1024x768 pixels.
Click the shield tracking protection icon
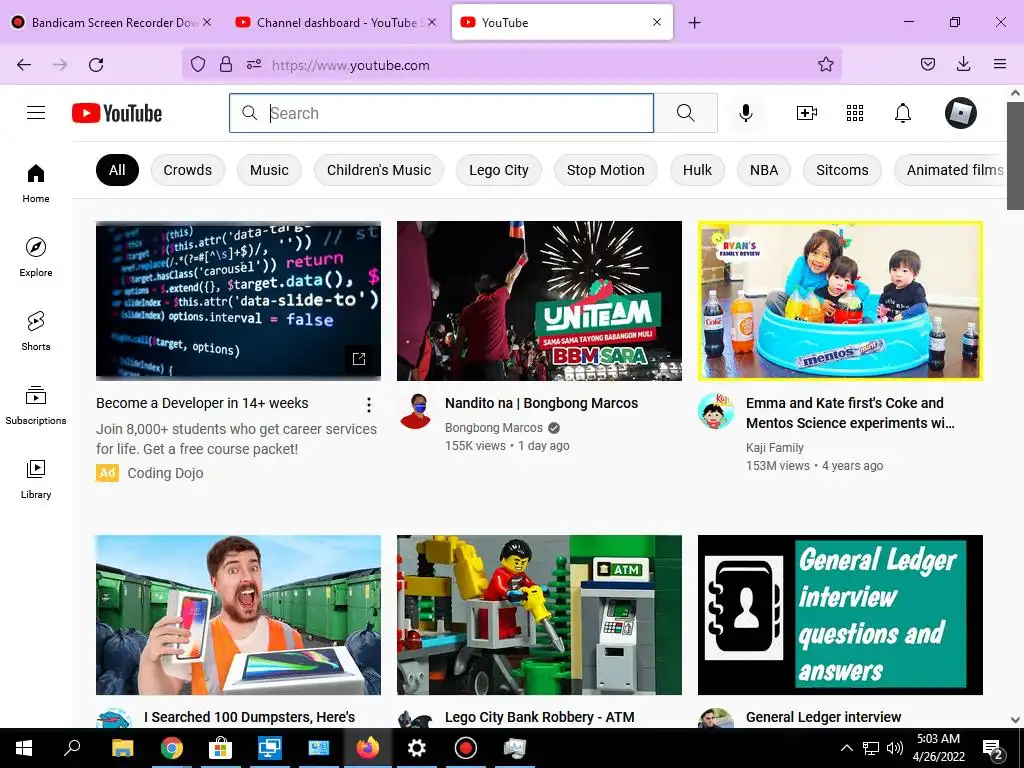click(x=198, y=64)
